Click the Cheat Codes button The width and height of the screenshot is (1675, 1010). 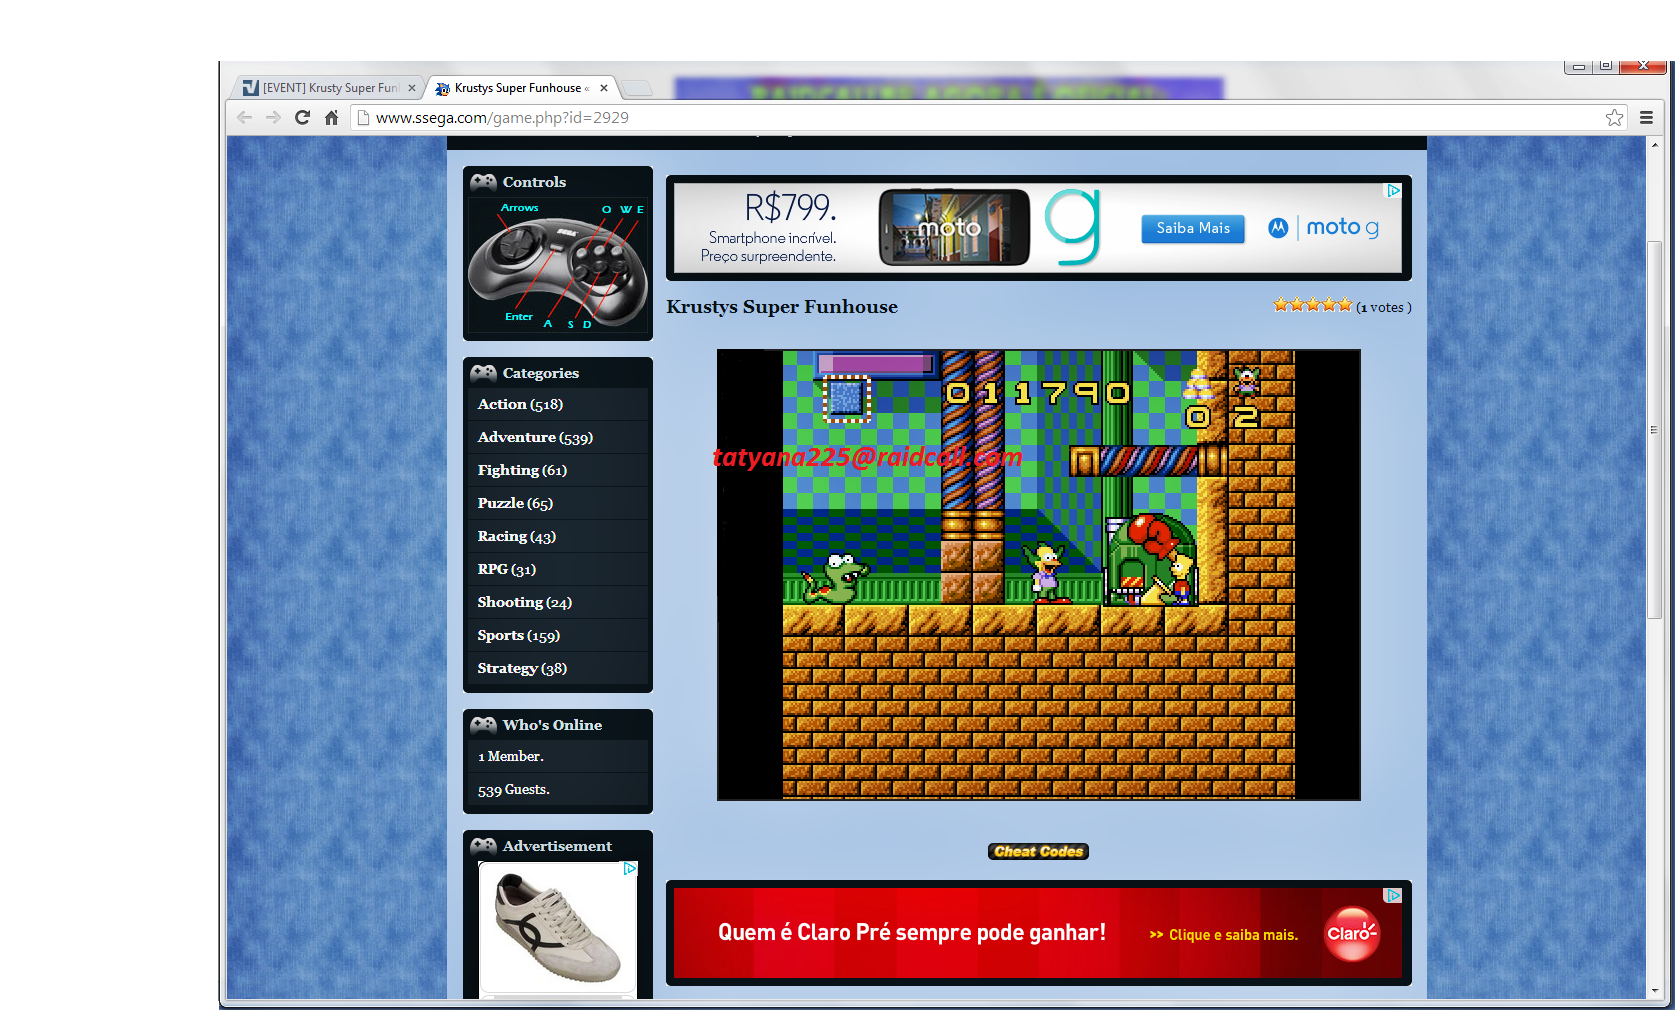pyautogui.click(x=1039, y=852)
